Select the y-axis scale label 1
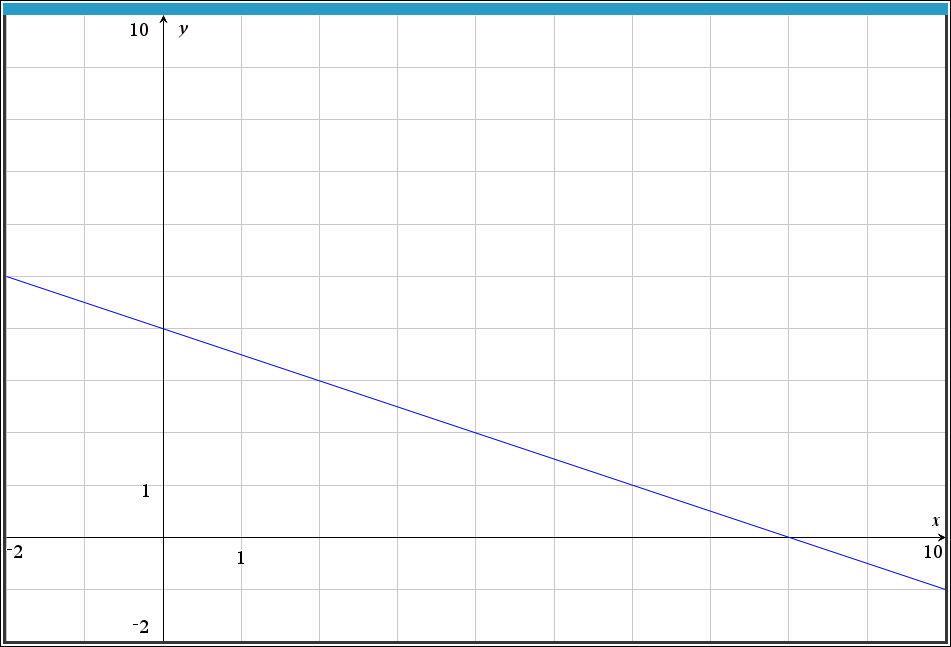The width and height of the screenshot is (951, 647). (145, 491)
